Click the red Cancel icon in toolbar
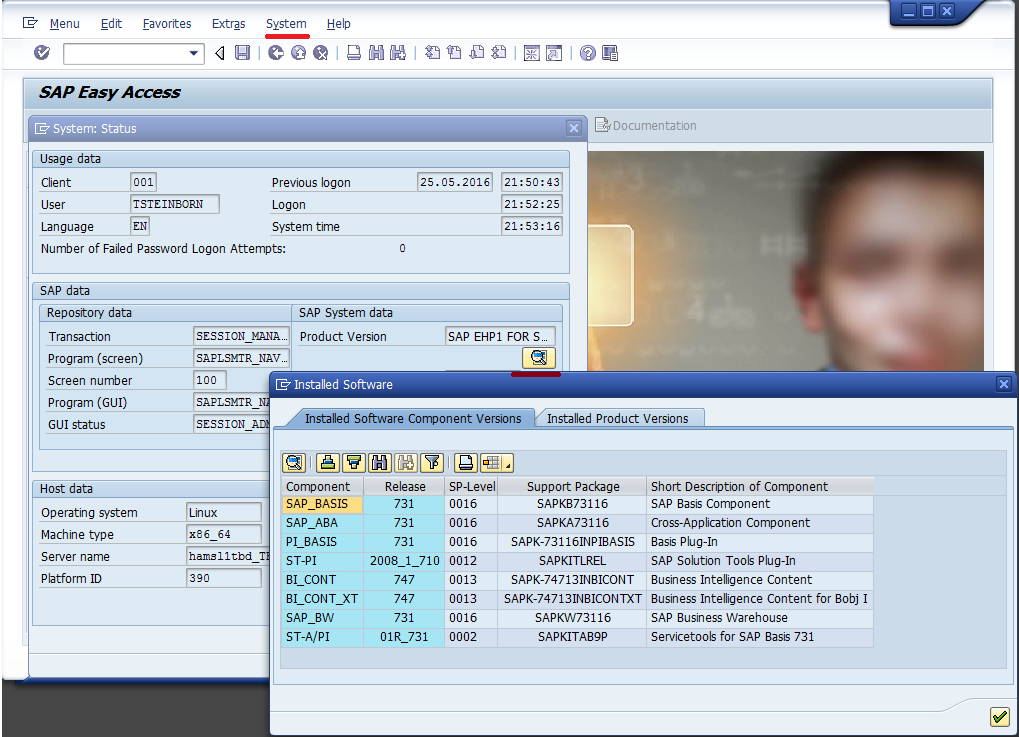This screenshot has width=1019, height=737. 321,53
